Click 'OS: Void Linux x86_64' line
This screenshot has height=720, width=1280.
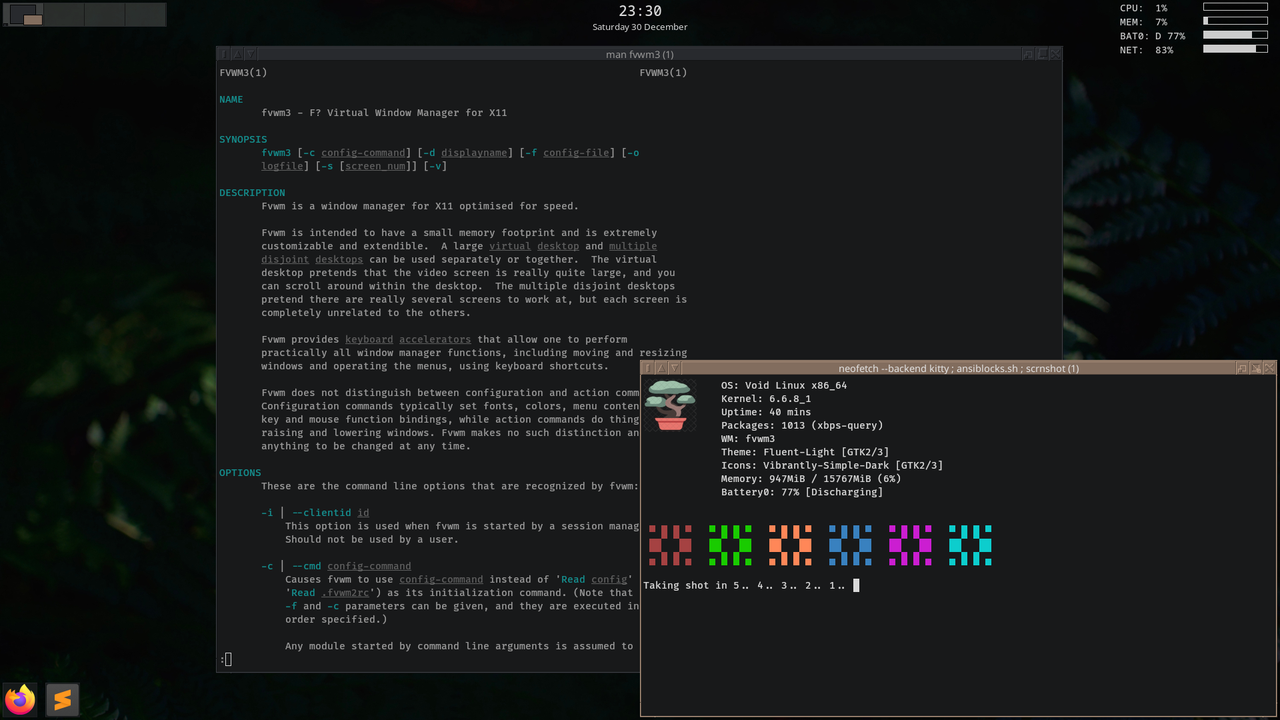(784, 385)
